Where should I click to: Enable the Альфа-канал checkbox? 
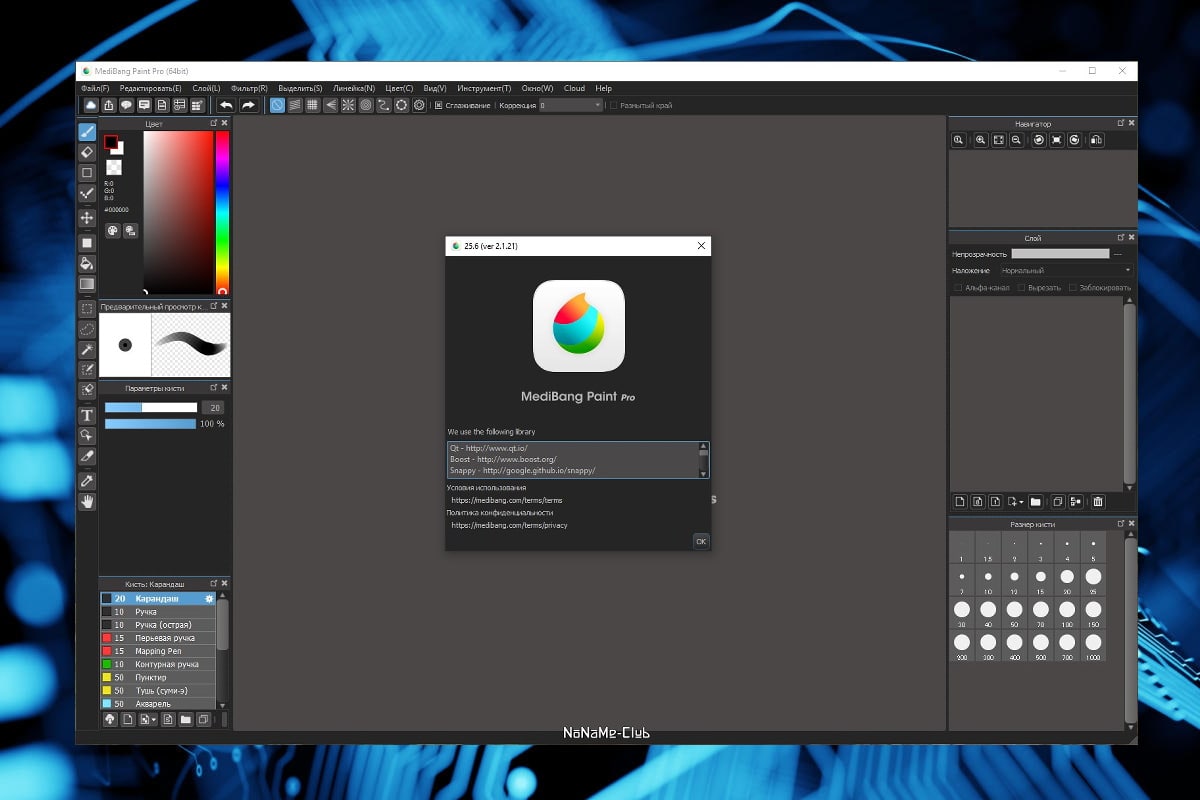[958, 288]
